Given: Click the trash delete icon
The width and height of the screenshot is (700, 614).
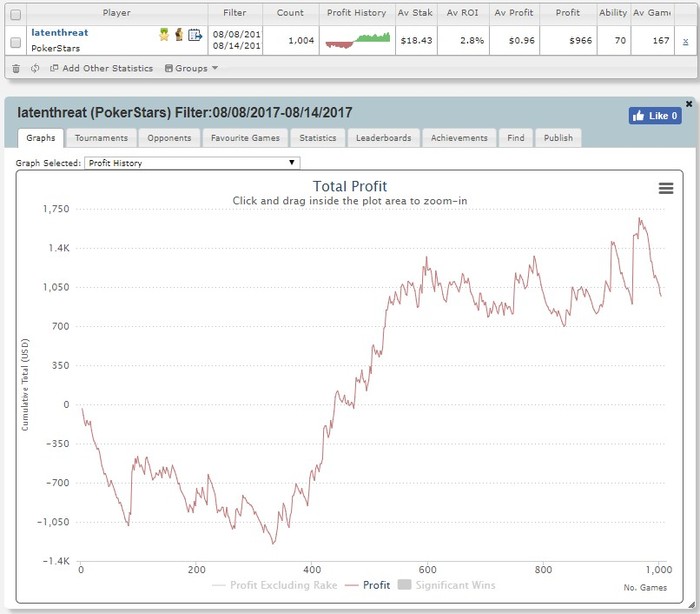Looking at the screenshot, I should pyautogui.click(x=16, y=68).
